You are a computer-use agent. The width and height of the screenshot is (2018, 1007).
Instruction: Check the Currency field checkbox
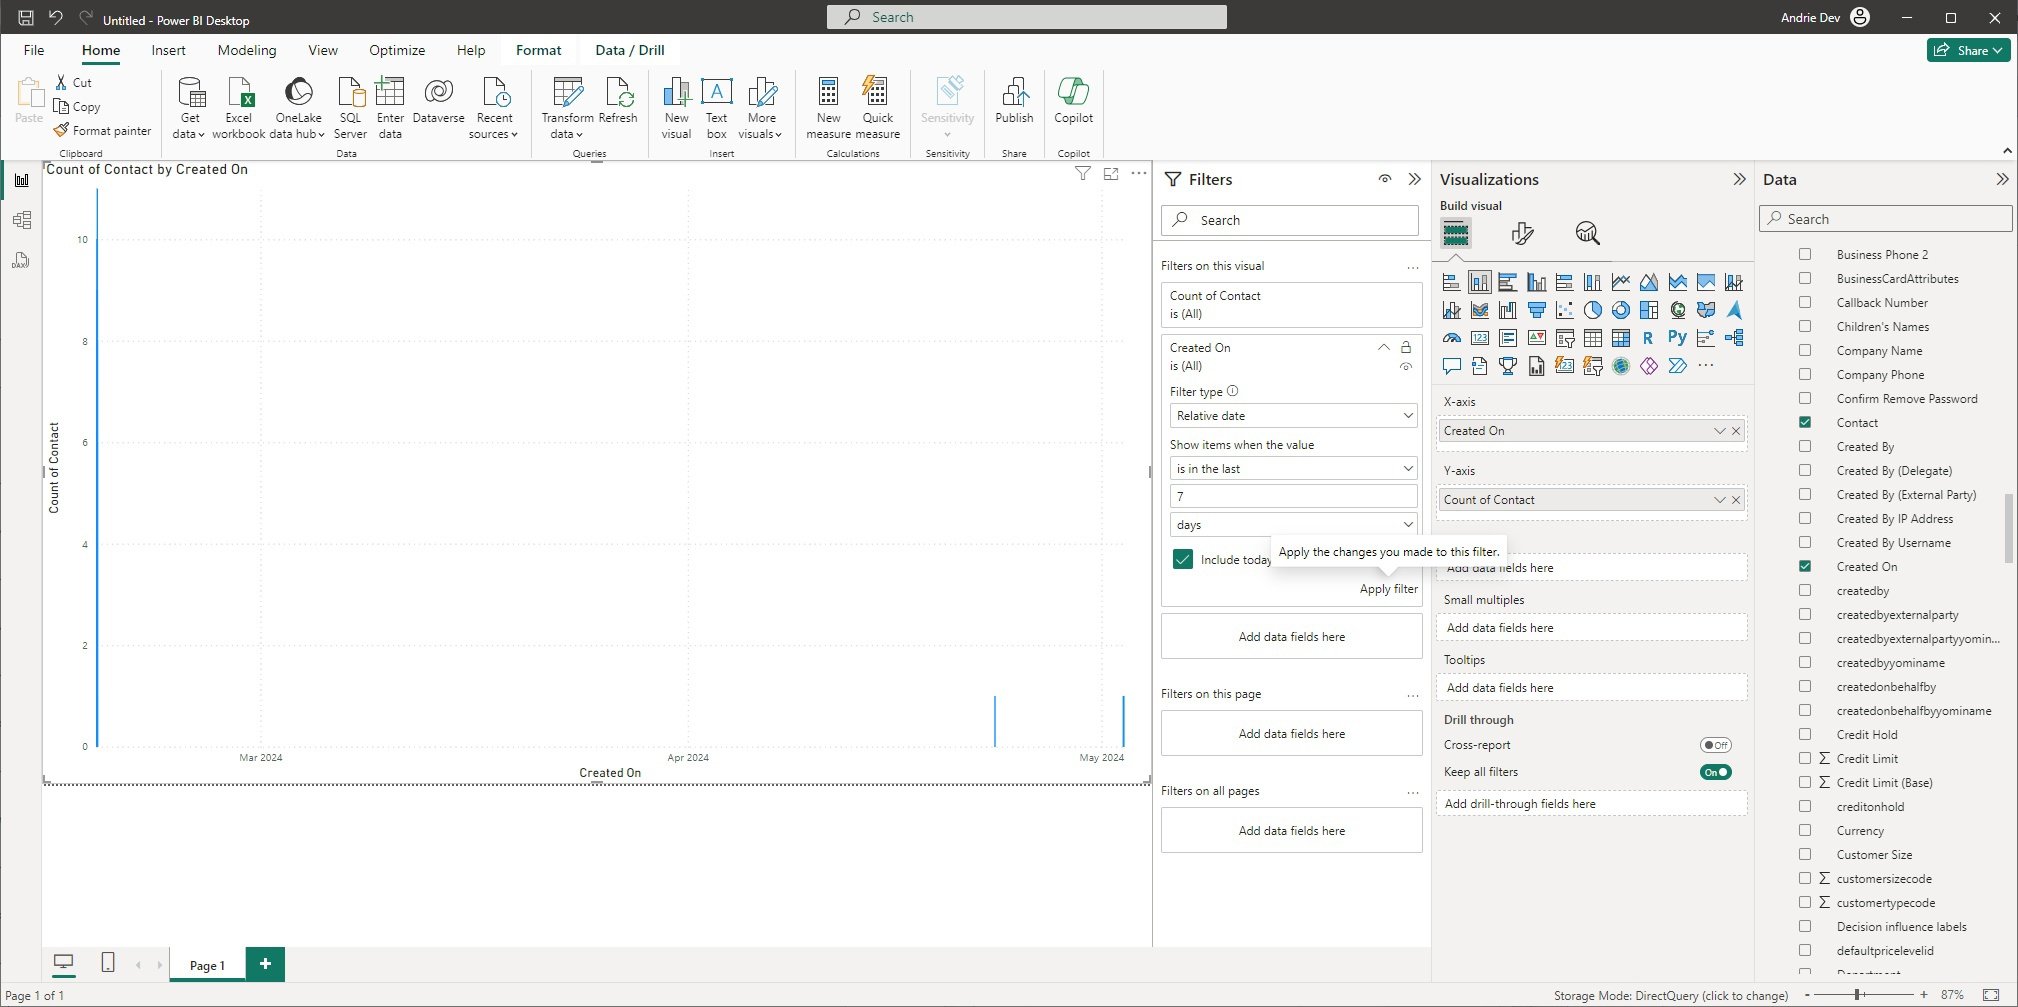click(x=1805, y=830)
